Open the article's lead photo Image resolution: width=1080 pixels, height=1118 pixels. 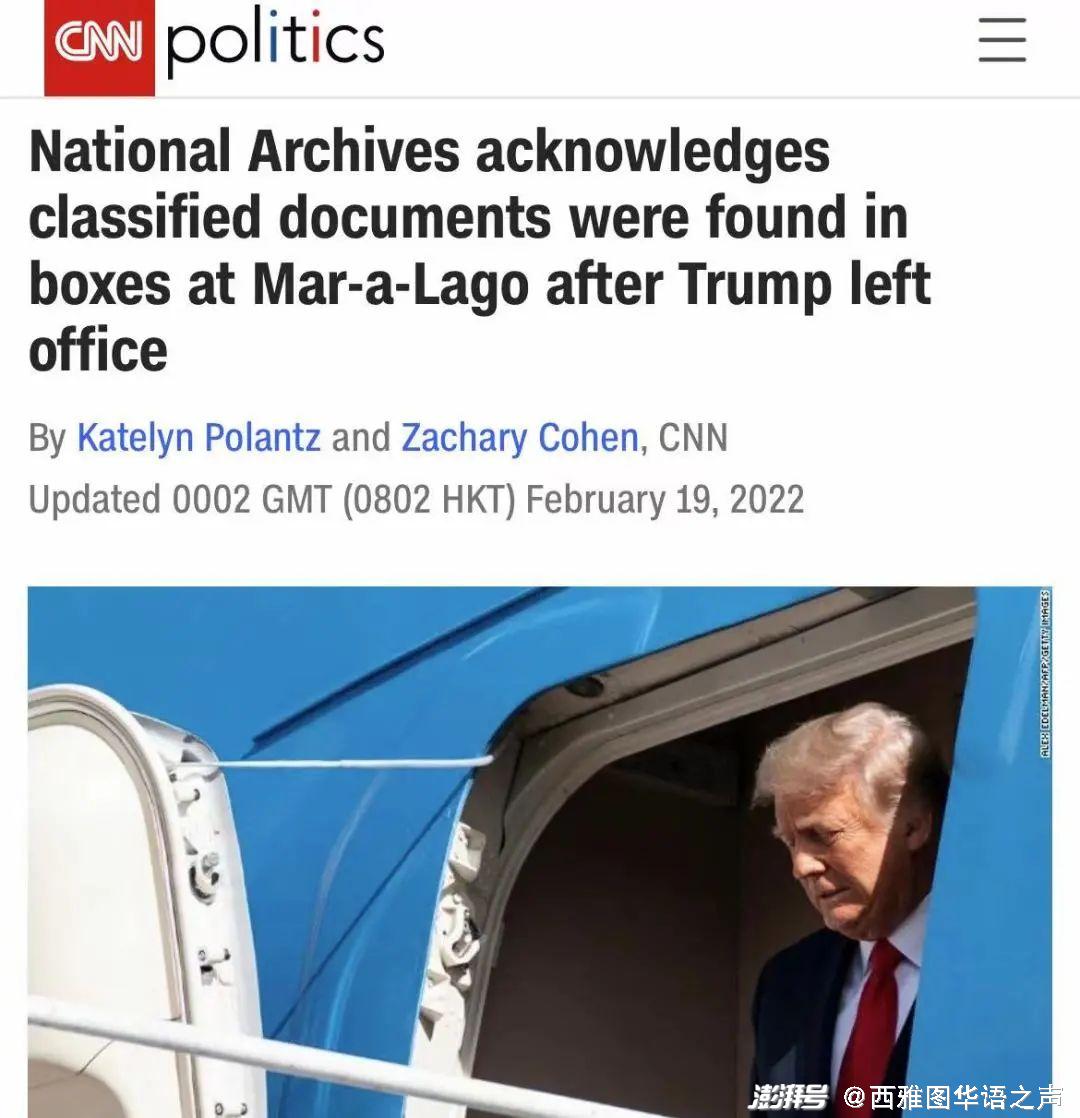(540, 852)
